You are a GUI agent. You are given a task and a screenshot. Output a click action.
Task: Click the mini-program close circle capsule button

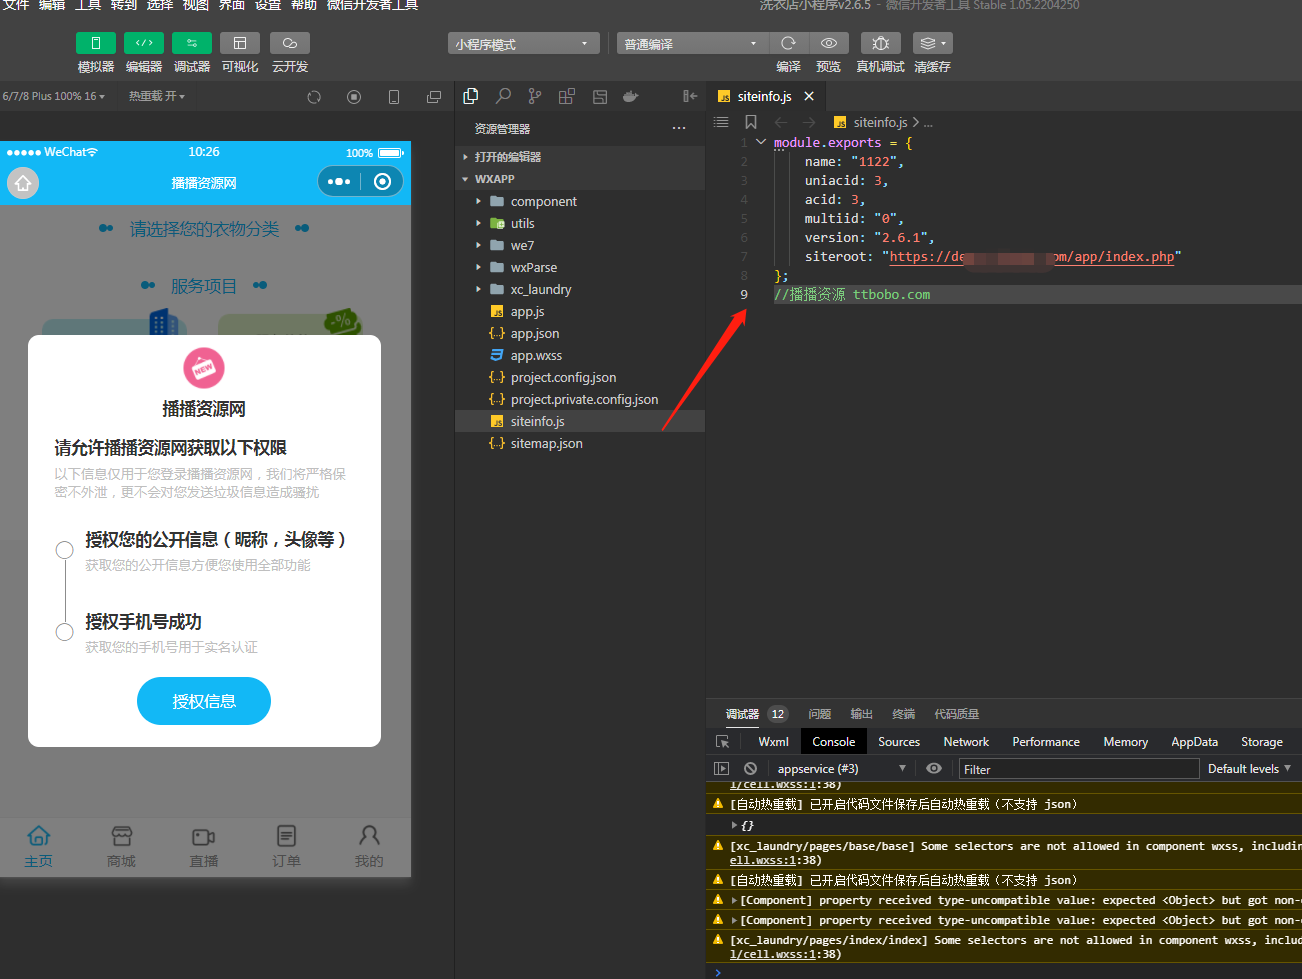point(382,181)
